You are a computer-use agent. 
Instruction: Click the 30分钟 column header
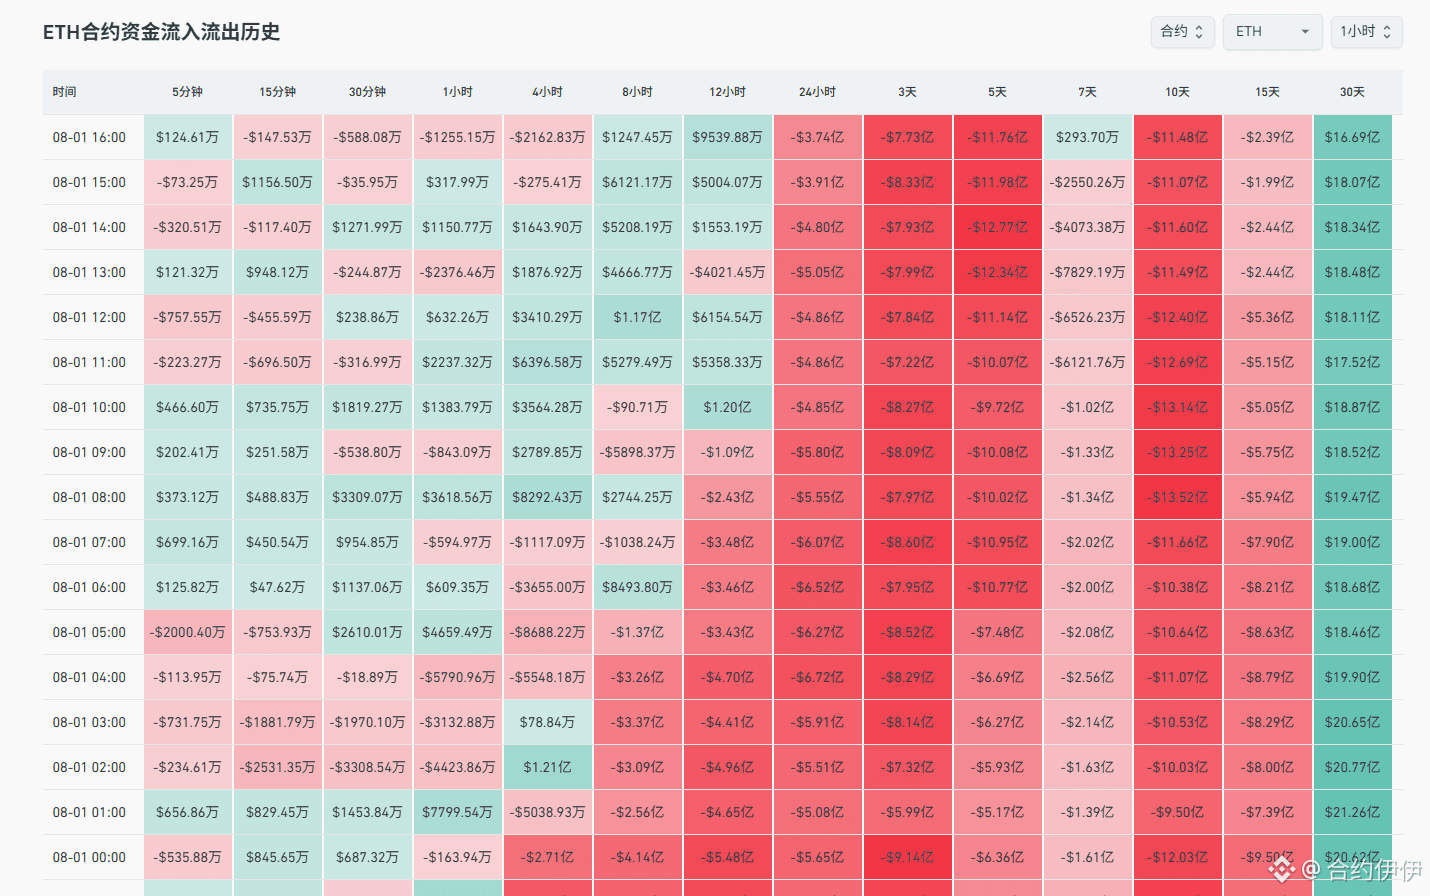click(x=367, y=92)
